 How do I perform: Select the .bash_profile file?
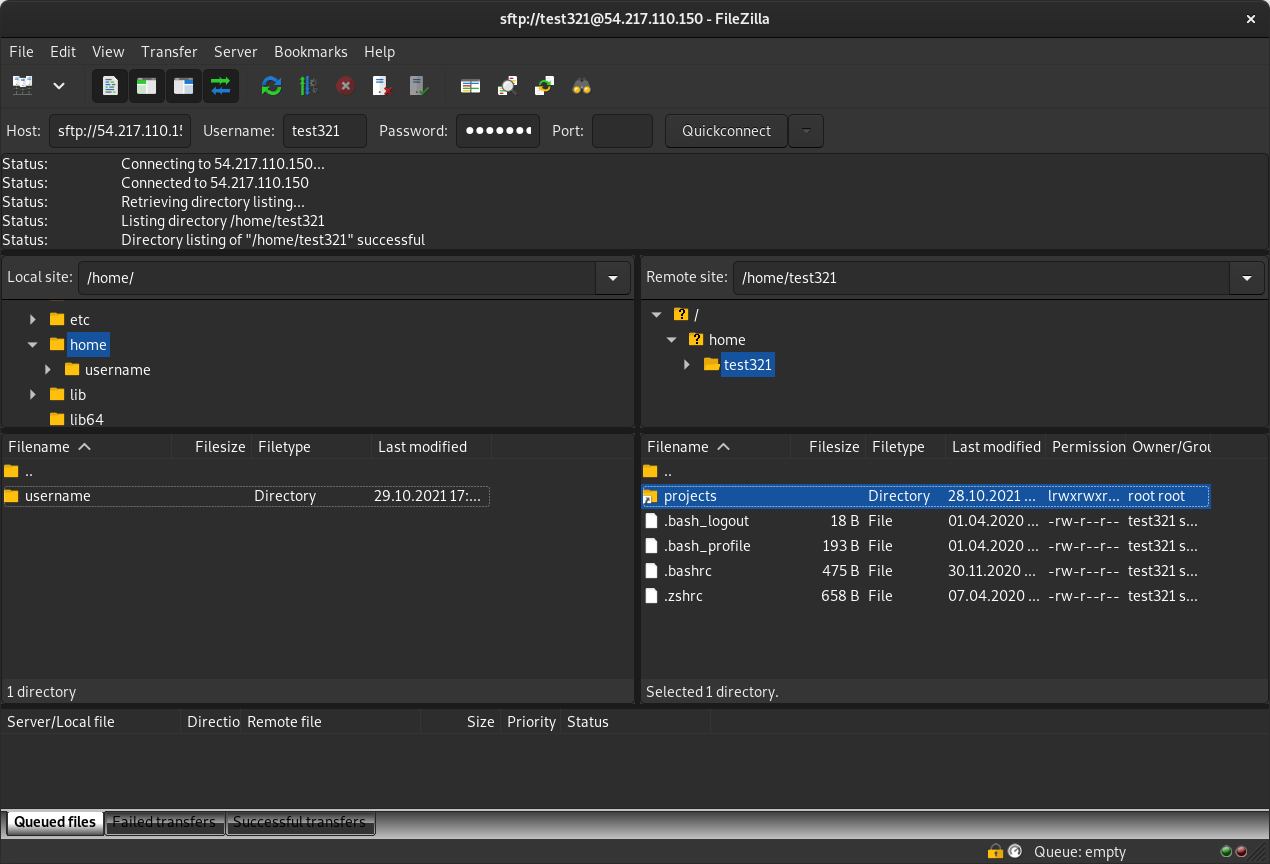click(925, 546)
